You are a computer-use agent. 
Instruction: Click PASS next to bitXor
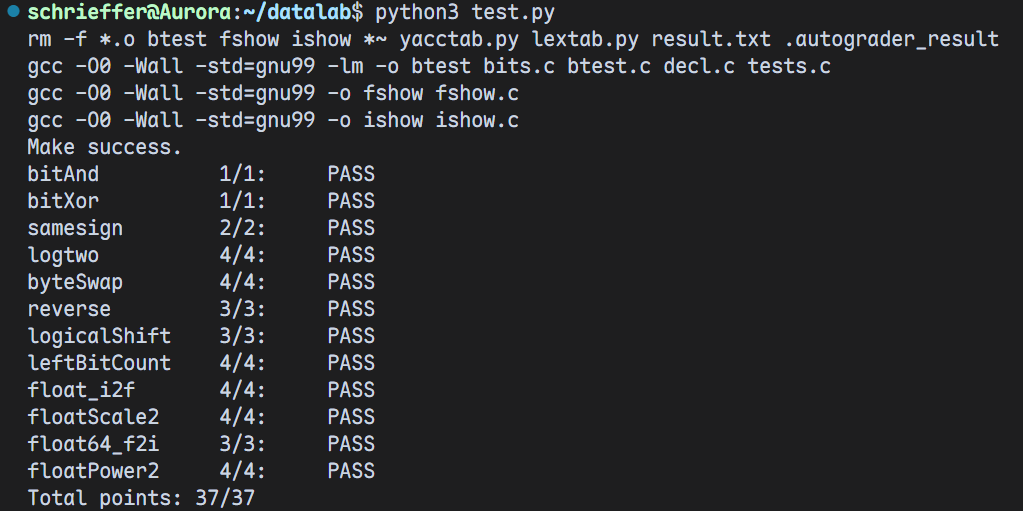pyautogui.click(x=351, y=202)
